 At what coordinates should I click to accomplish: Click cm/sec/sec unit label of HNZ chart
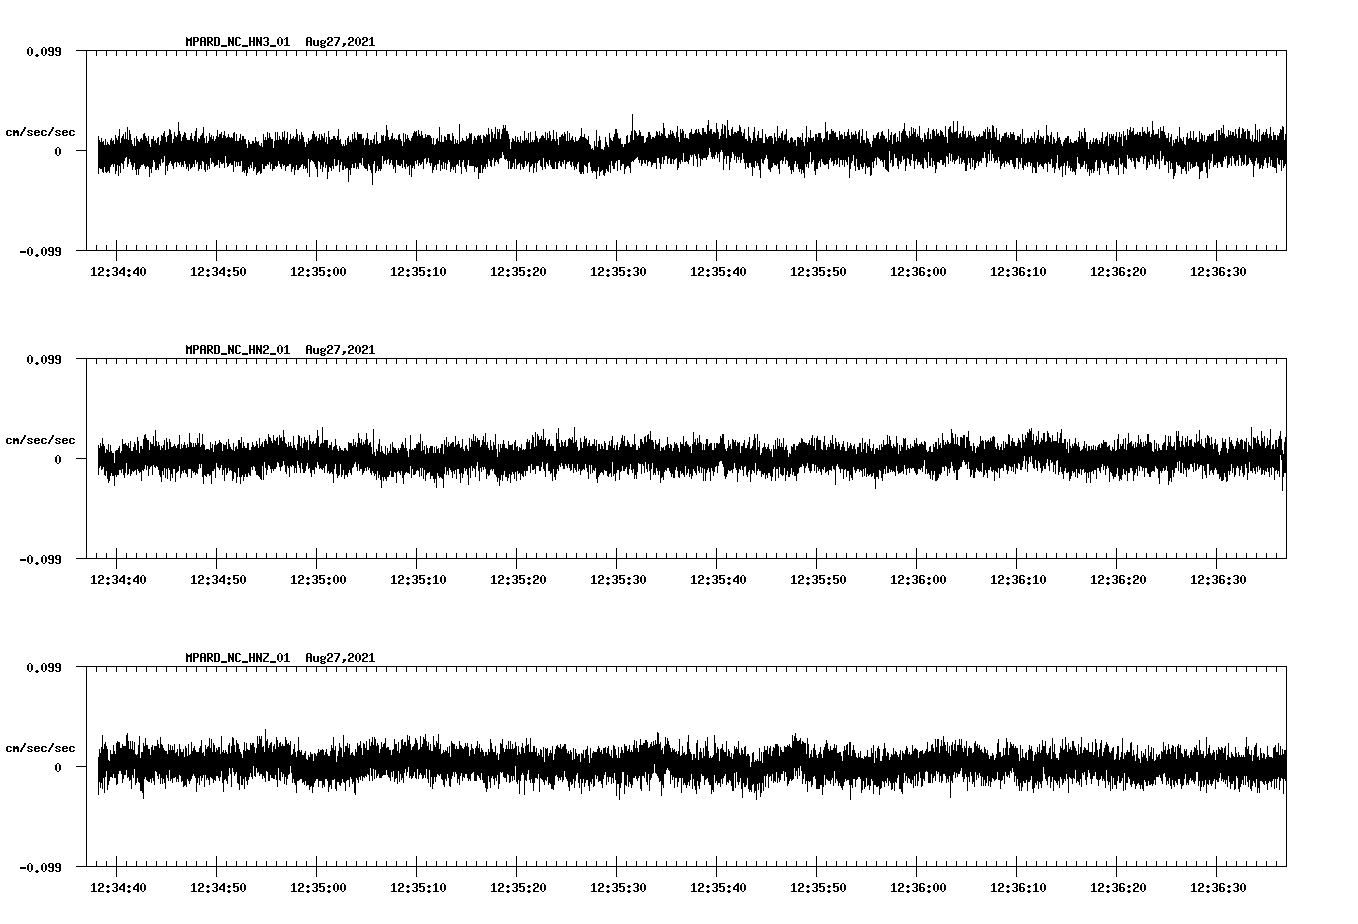(40, 748)
